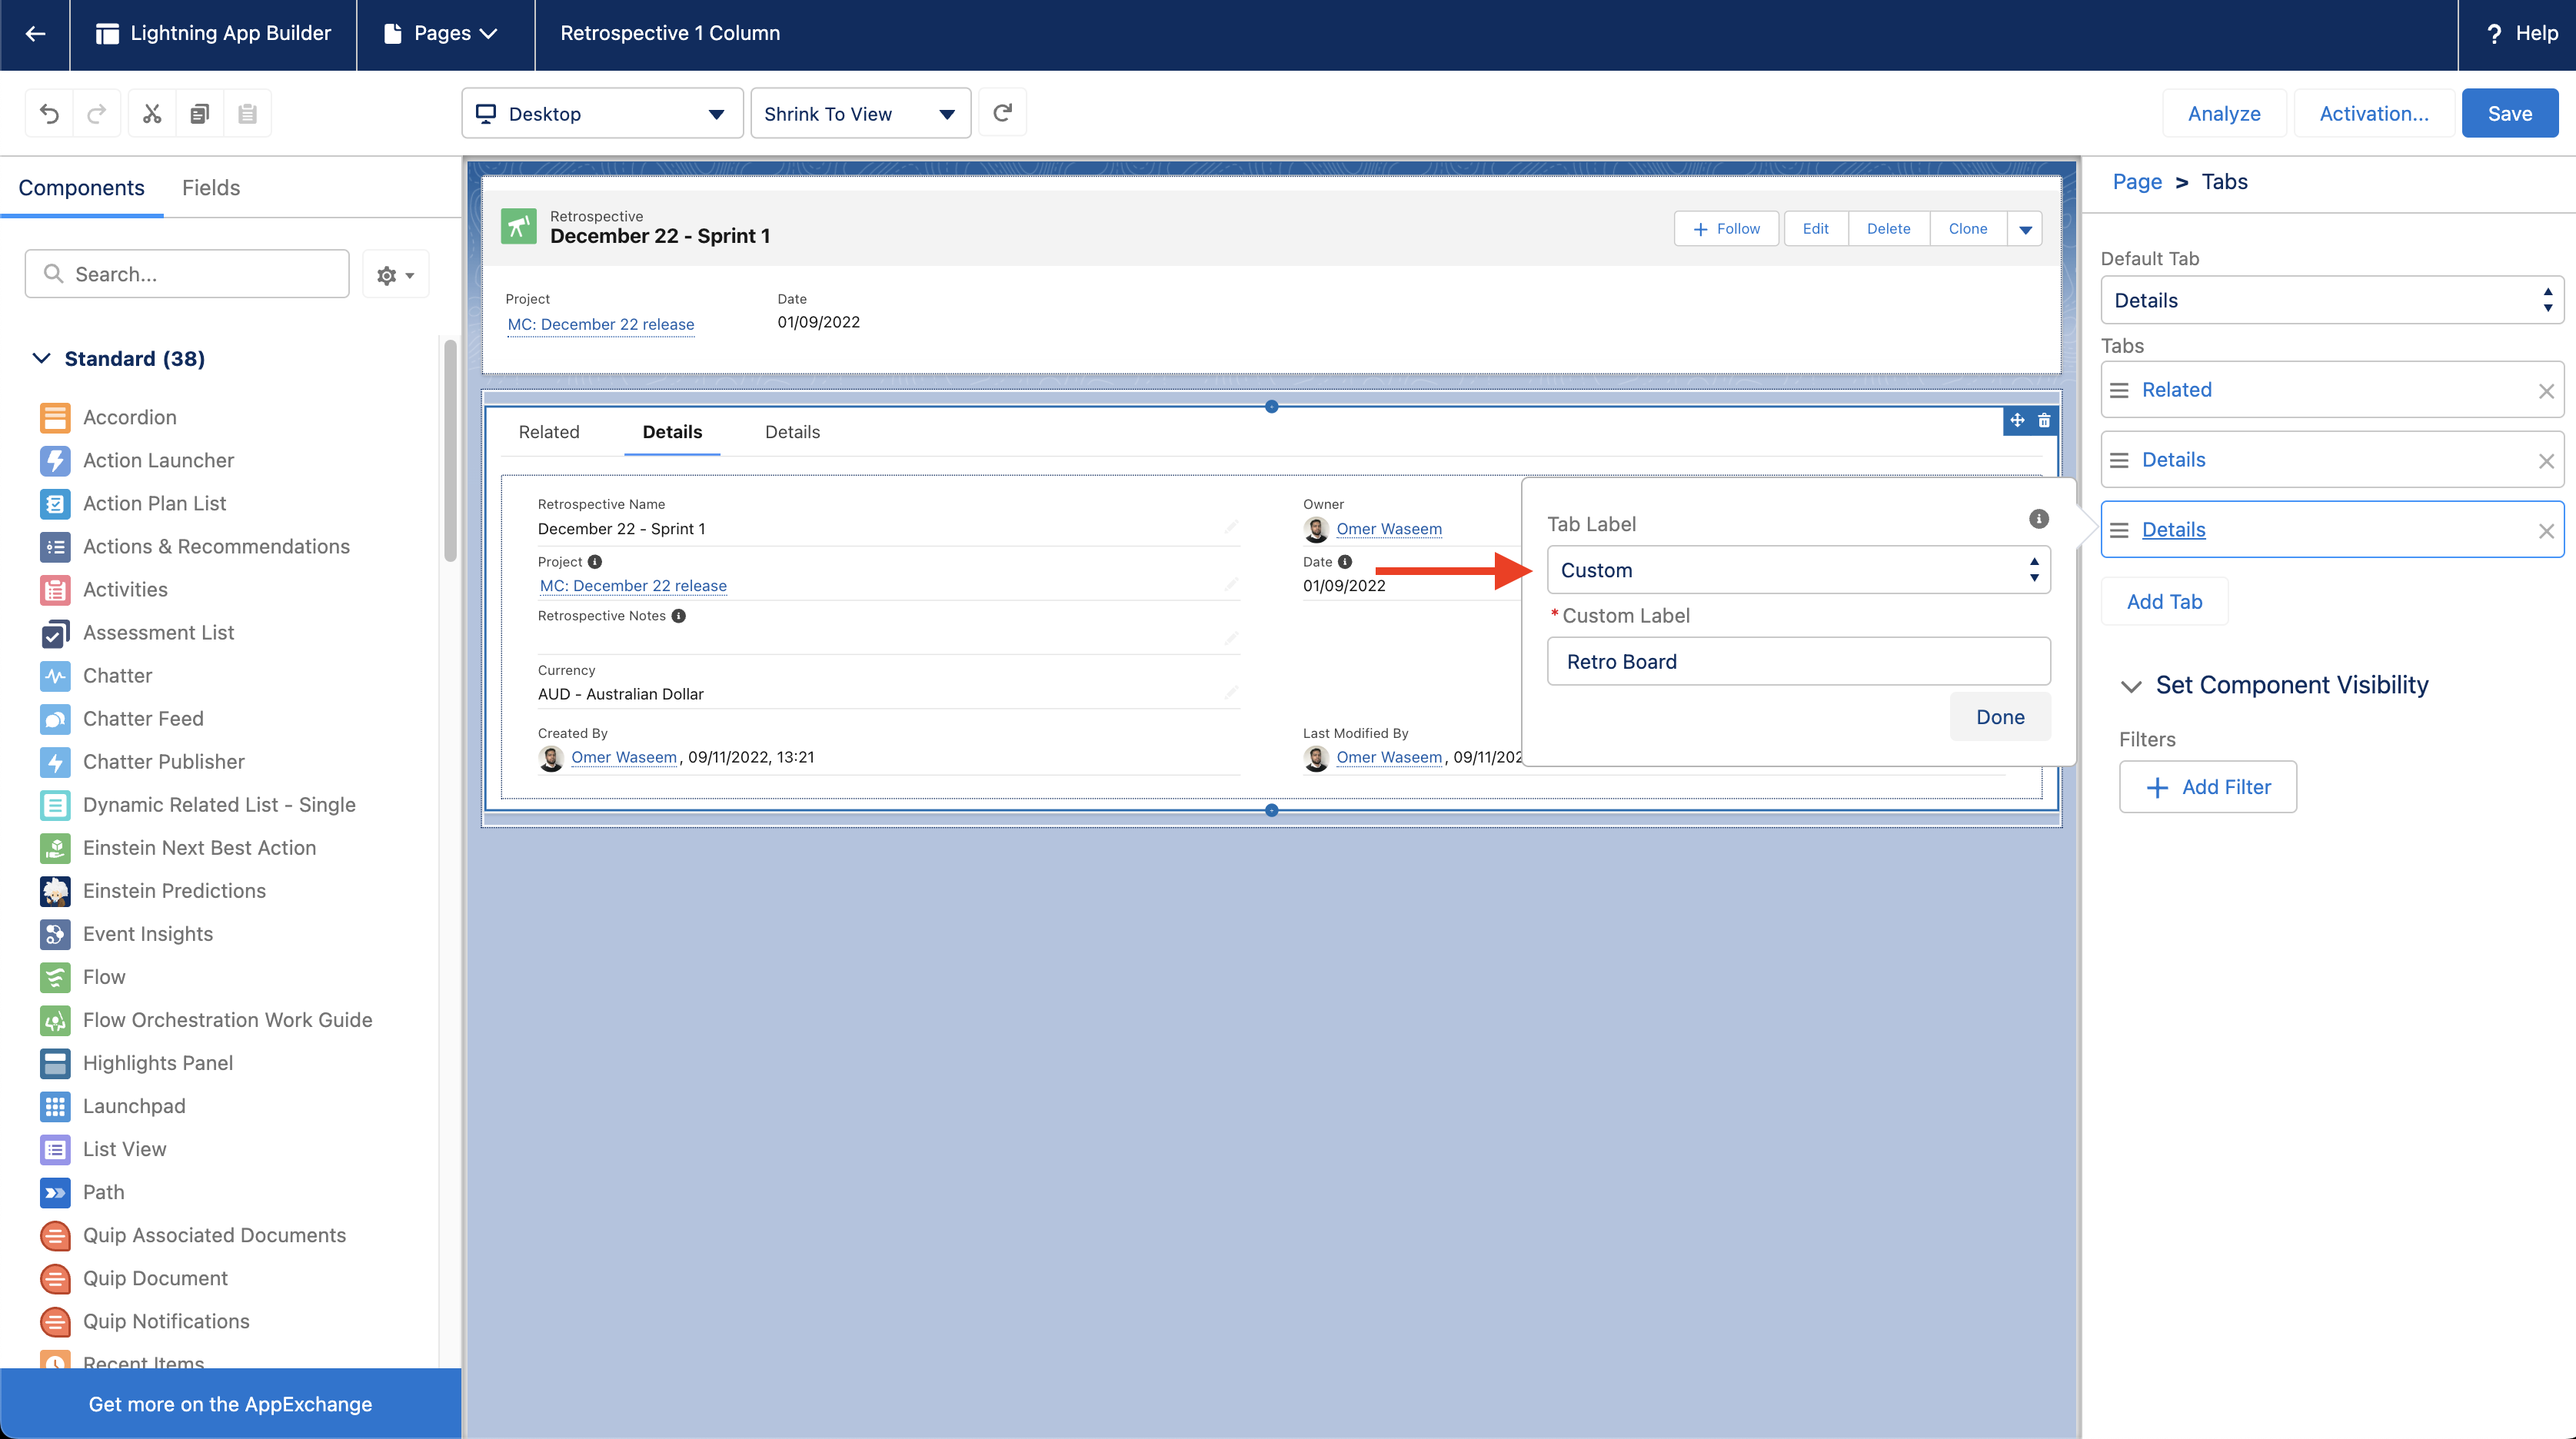Collapse Set Component Visibility section
This screenshot has width=2576, height=1439.
(2131, 686)
